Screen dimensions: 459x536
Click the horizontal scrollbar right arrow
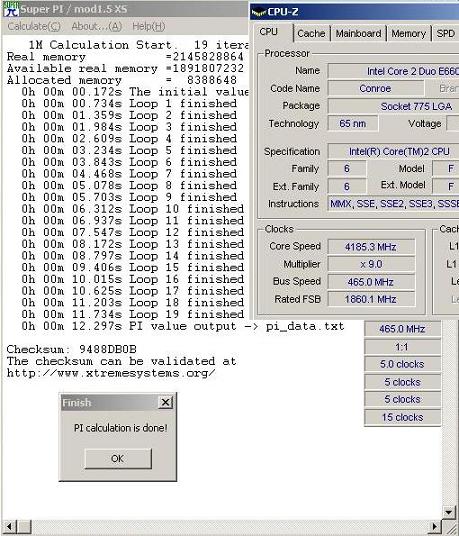(x=435, y=527)
